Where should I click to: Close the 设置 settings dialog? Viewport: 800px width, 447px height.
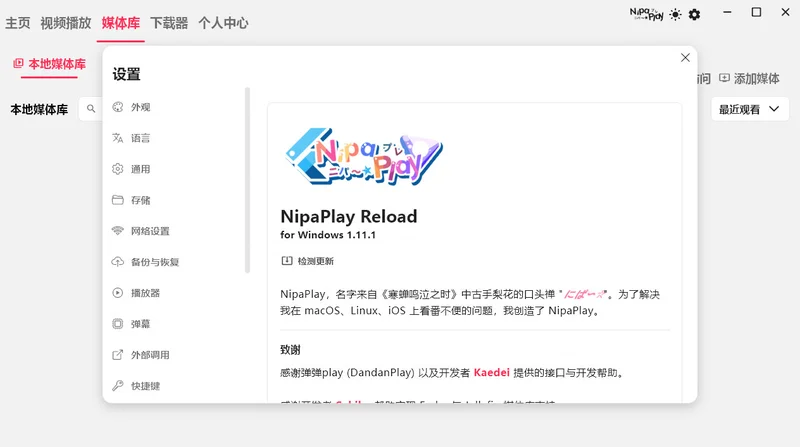coord(685,58)
